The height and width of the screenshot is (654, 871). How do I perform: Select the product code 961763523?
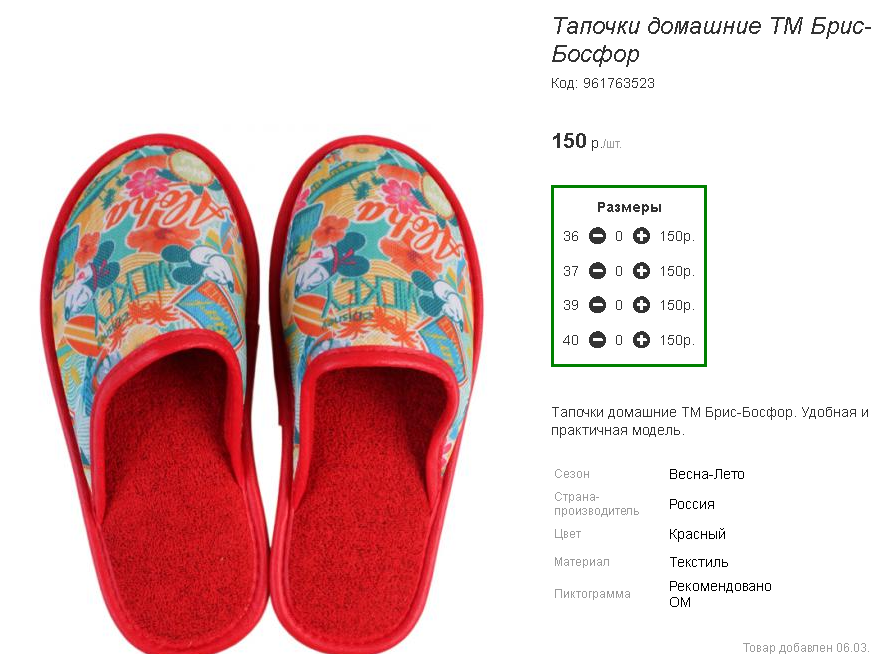[x=619, y=83]
